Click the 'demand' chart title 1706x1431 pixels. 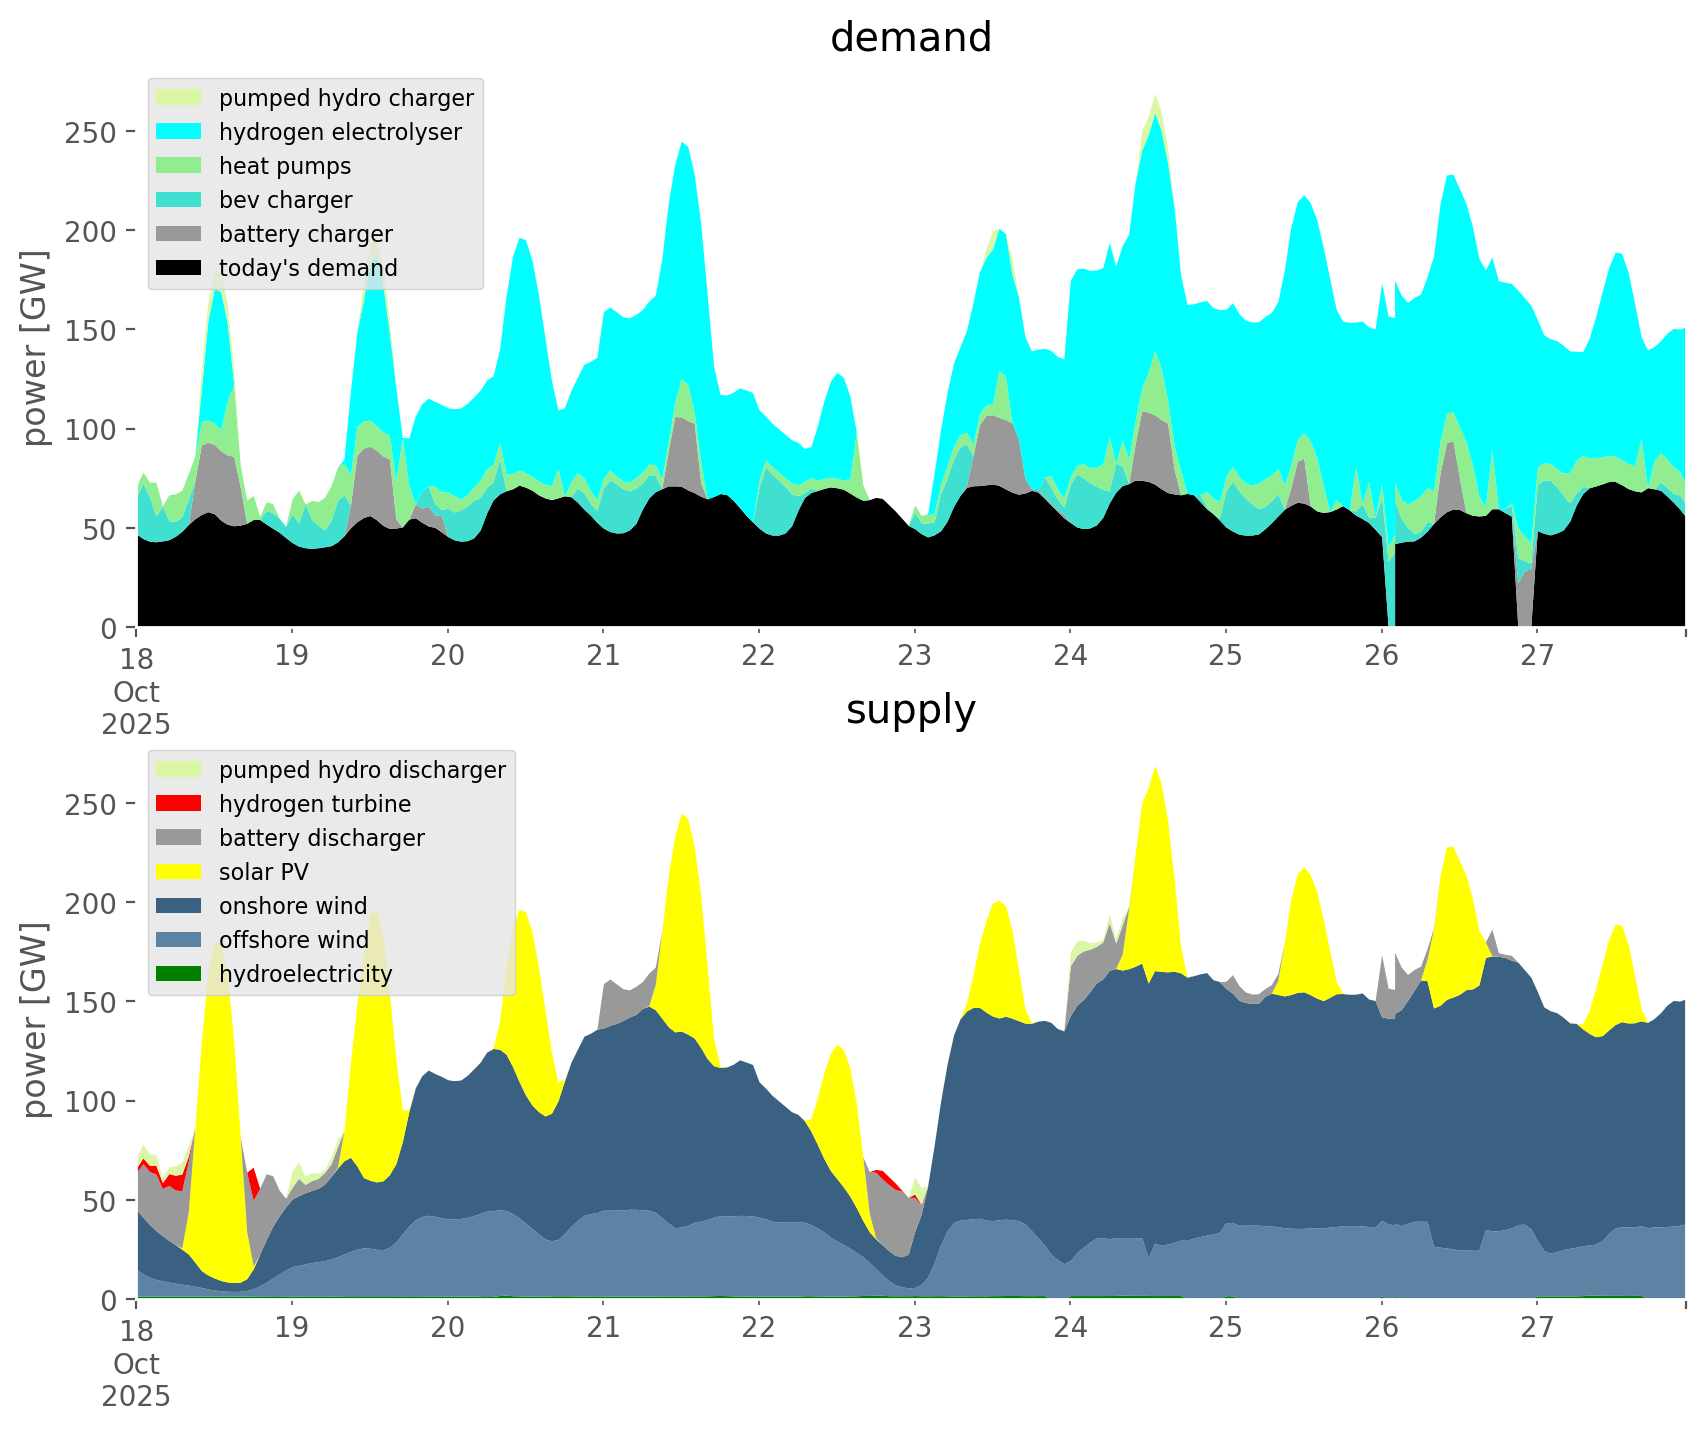910,38
